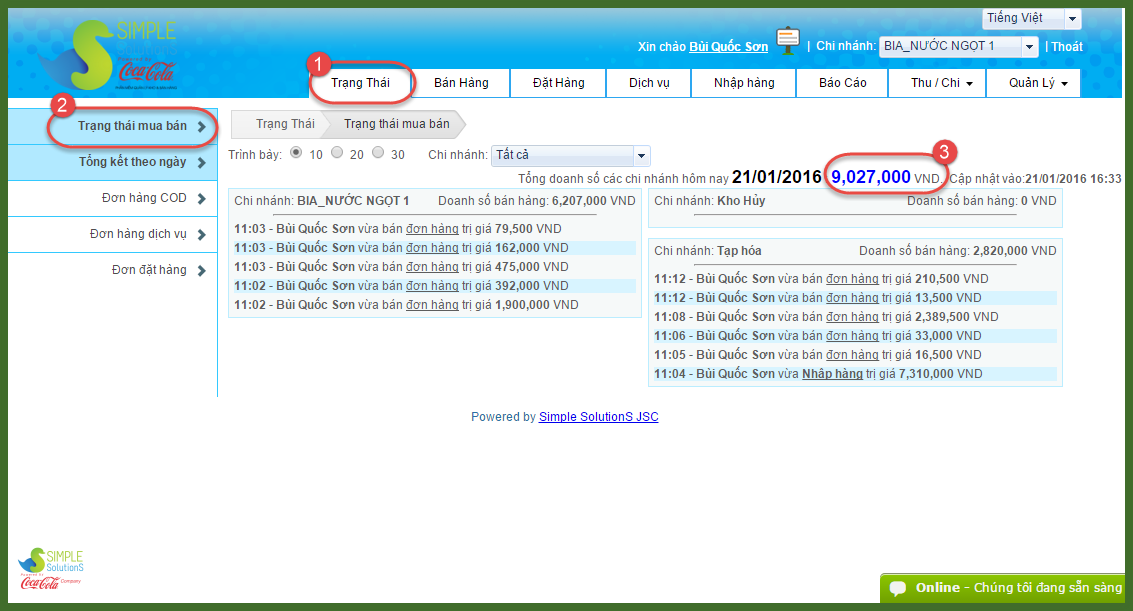Select the 10 rows display radio button

[x=296, y=154]
